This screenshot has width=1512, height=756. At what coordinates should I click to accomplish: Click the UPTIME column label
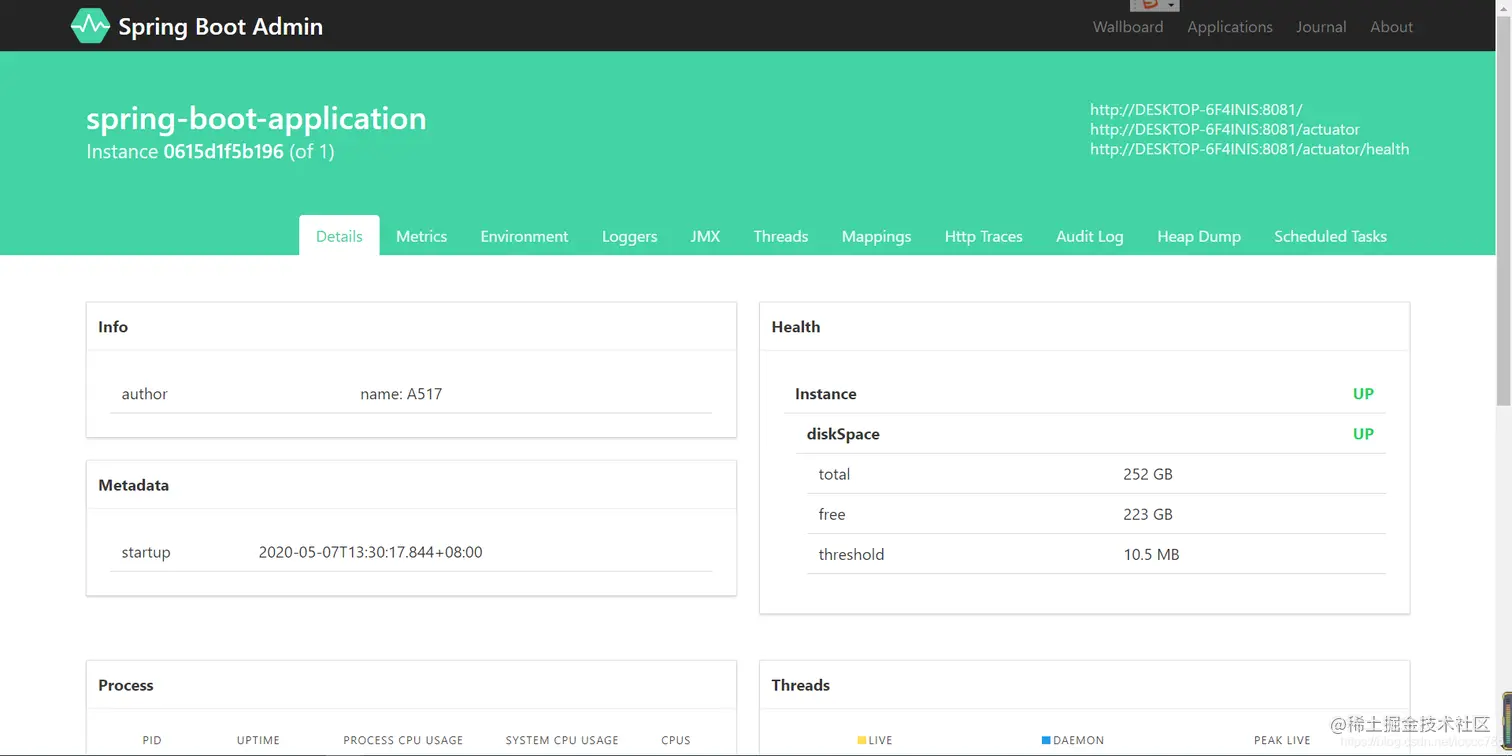258,740
